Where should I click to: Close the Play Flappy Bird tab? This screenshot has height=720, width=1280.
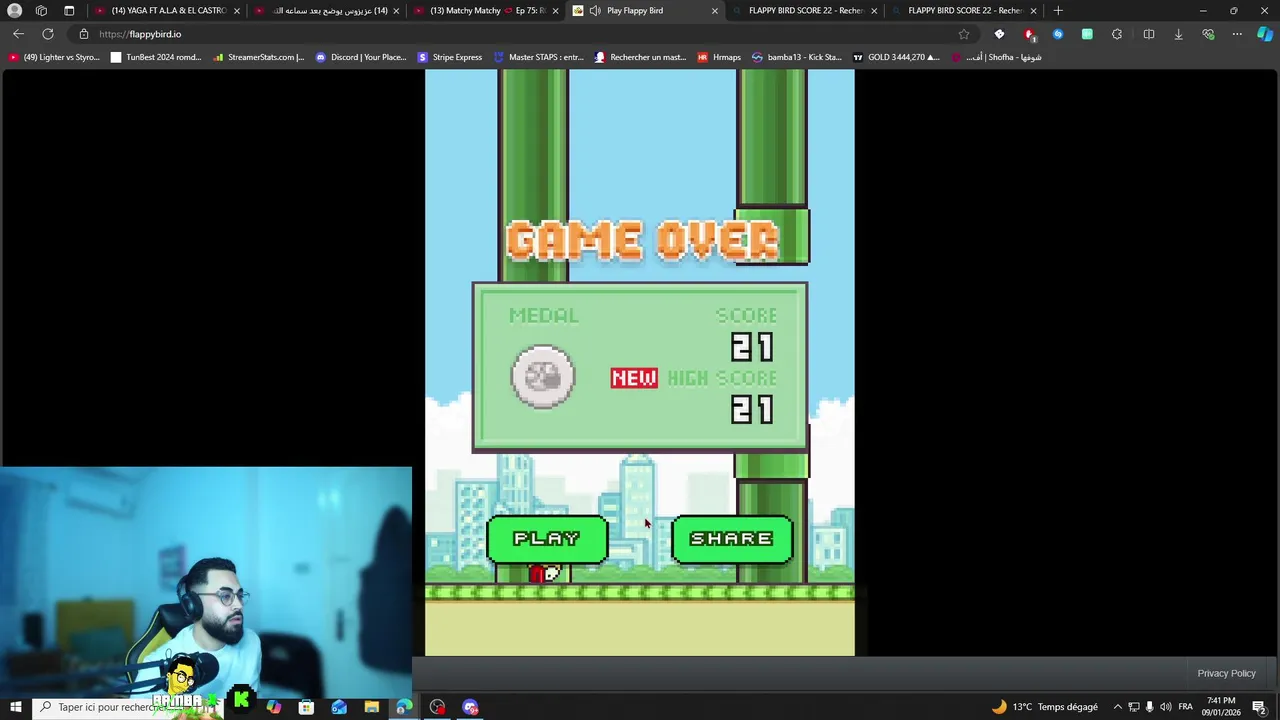[714, 10]
